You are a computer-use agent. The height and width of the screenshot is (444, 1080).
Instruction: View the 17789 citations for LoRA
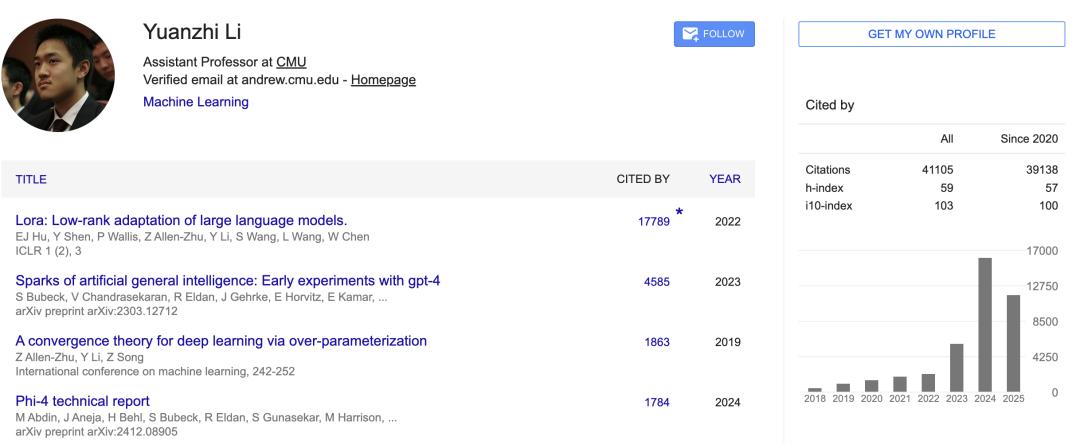(654, 221)
